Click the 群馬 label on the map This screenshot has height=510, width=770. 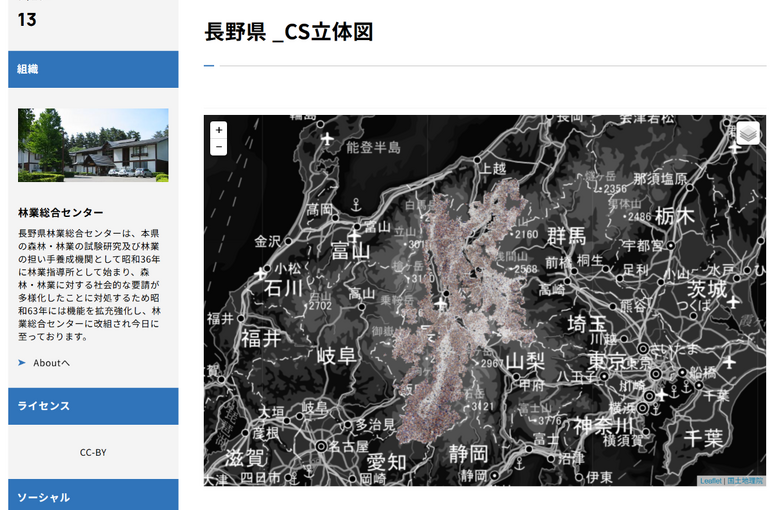pyautogui.click(x=567, y=237)
